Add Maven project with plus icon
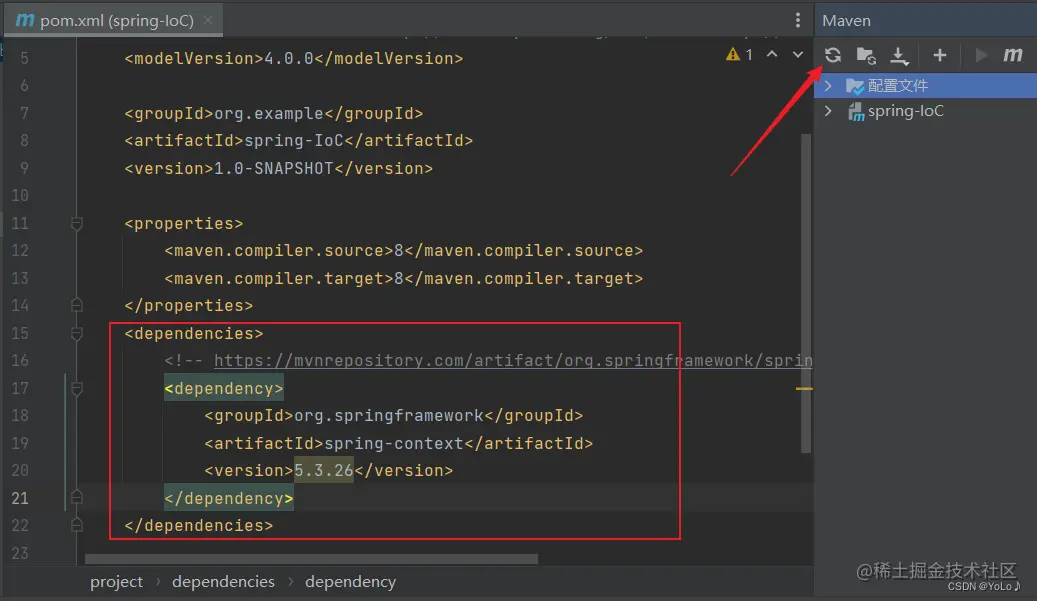1037x601 pixels. pyautogui.click(x=940, y=55)
